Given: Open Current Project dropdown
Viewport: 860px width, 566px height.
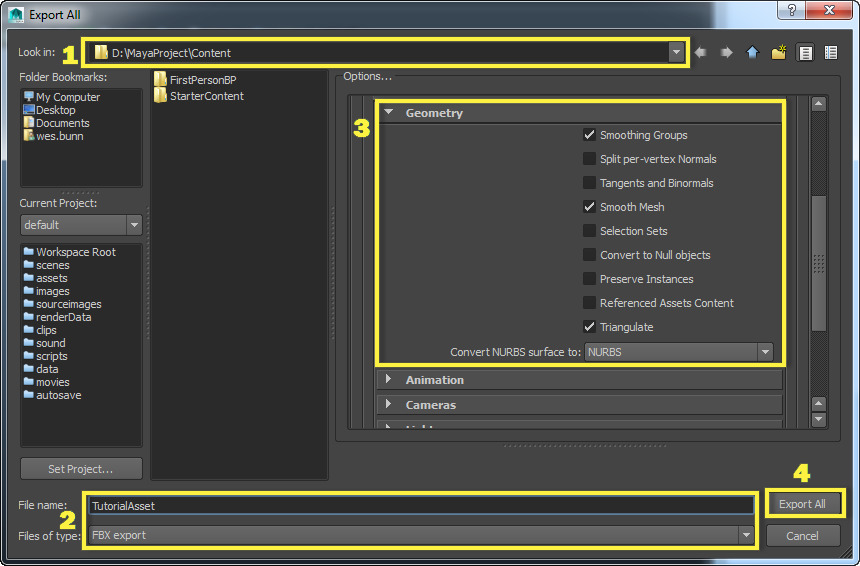Looking at the screenshot, I should (134, 225).
